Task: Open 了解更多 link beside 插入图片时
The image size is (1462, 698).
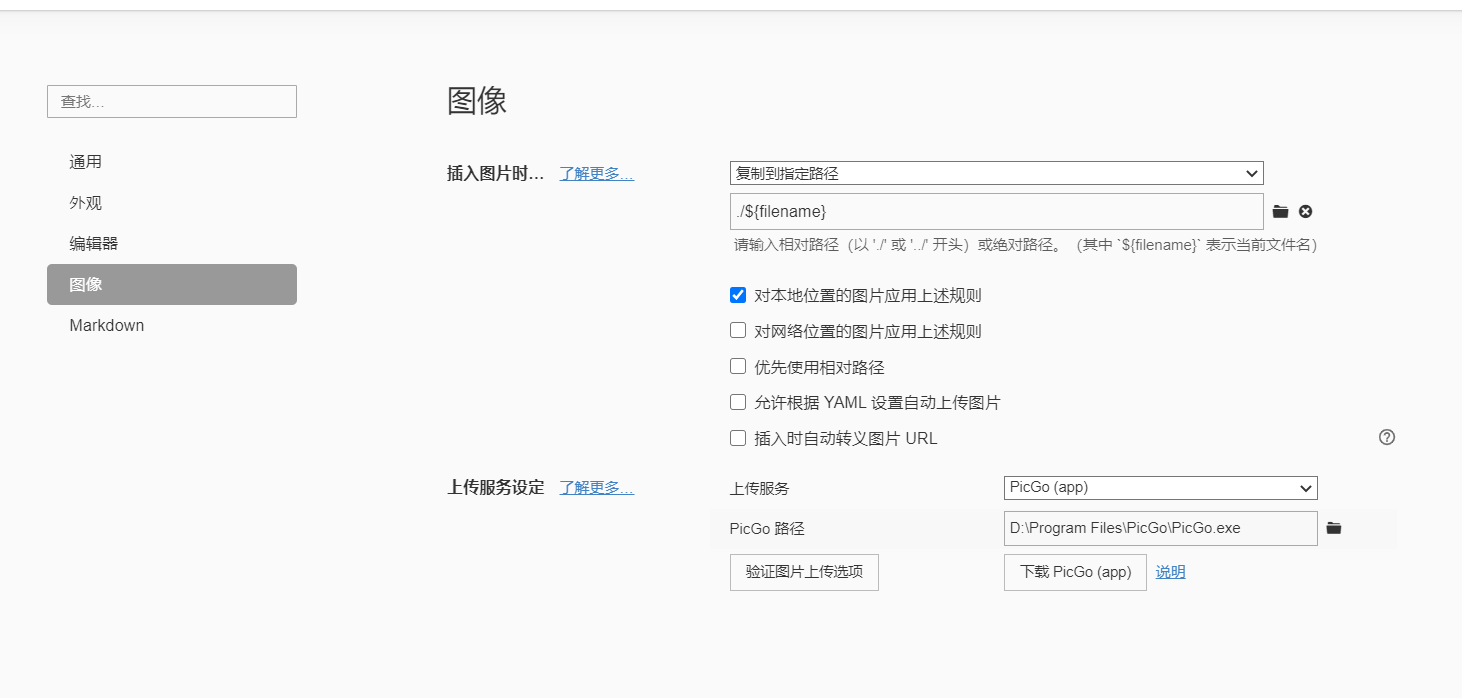Action: pyautogui.click(x=596, y=173)
